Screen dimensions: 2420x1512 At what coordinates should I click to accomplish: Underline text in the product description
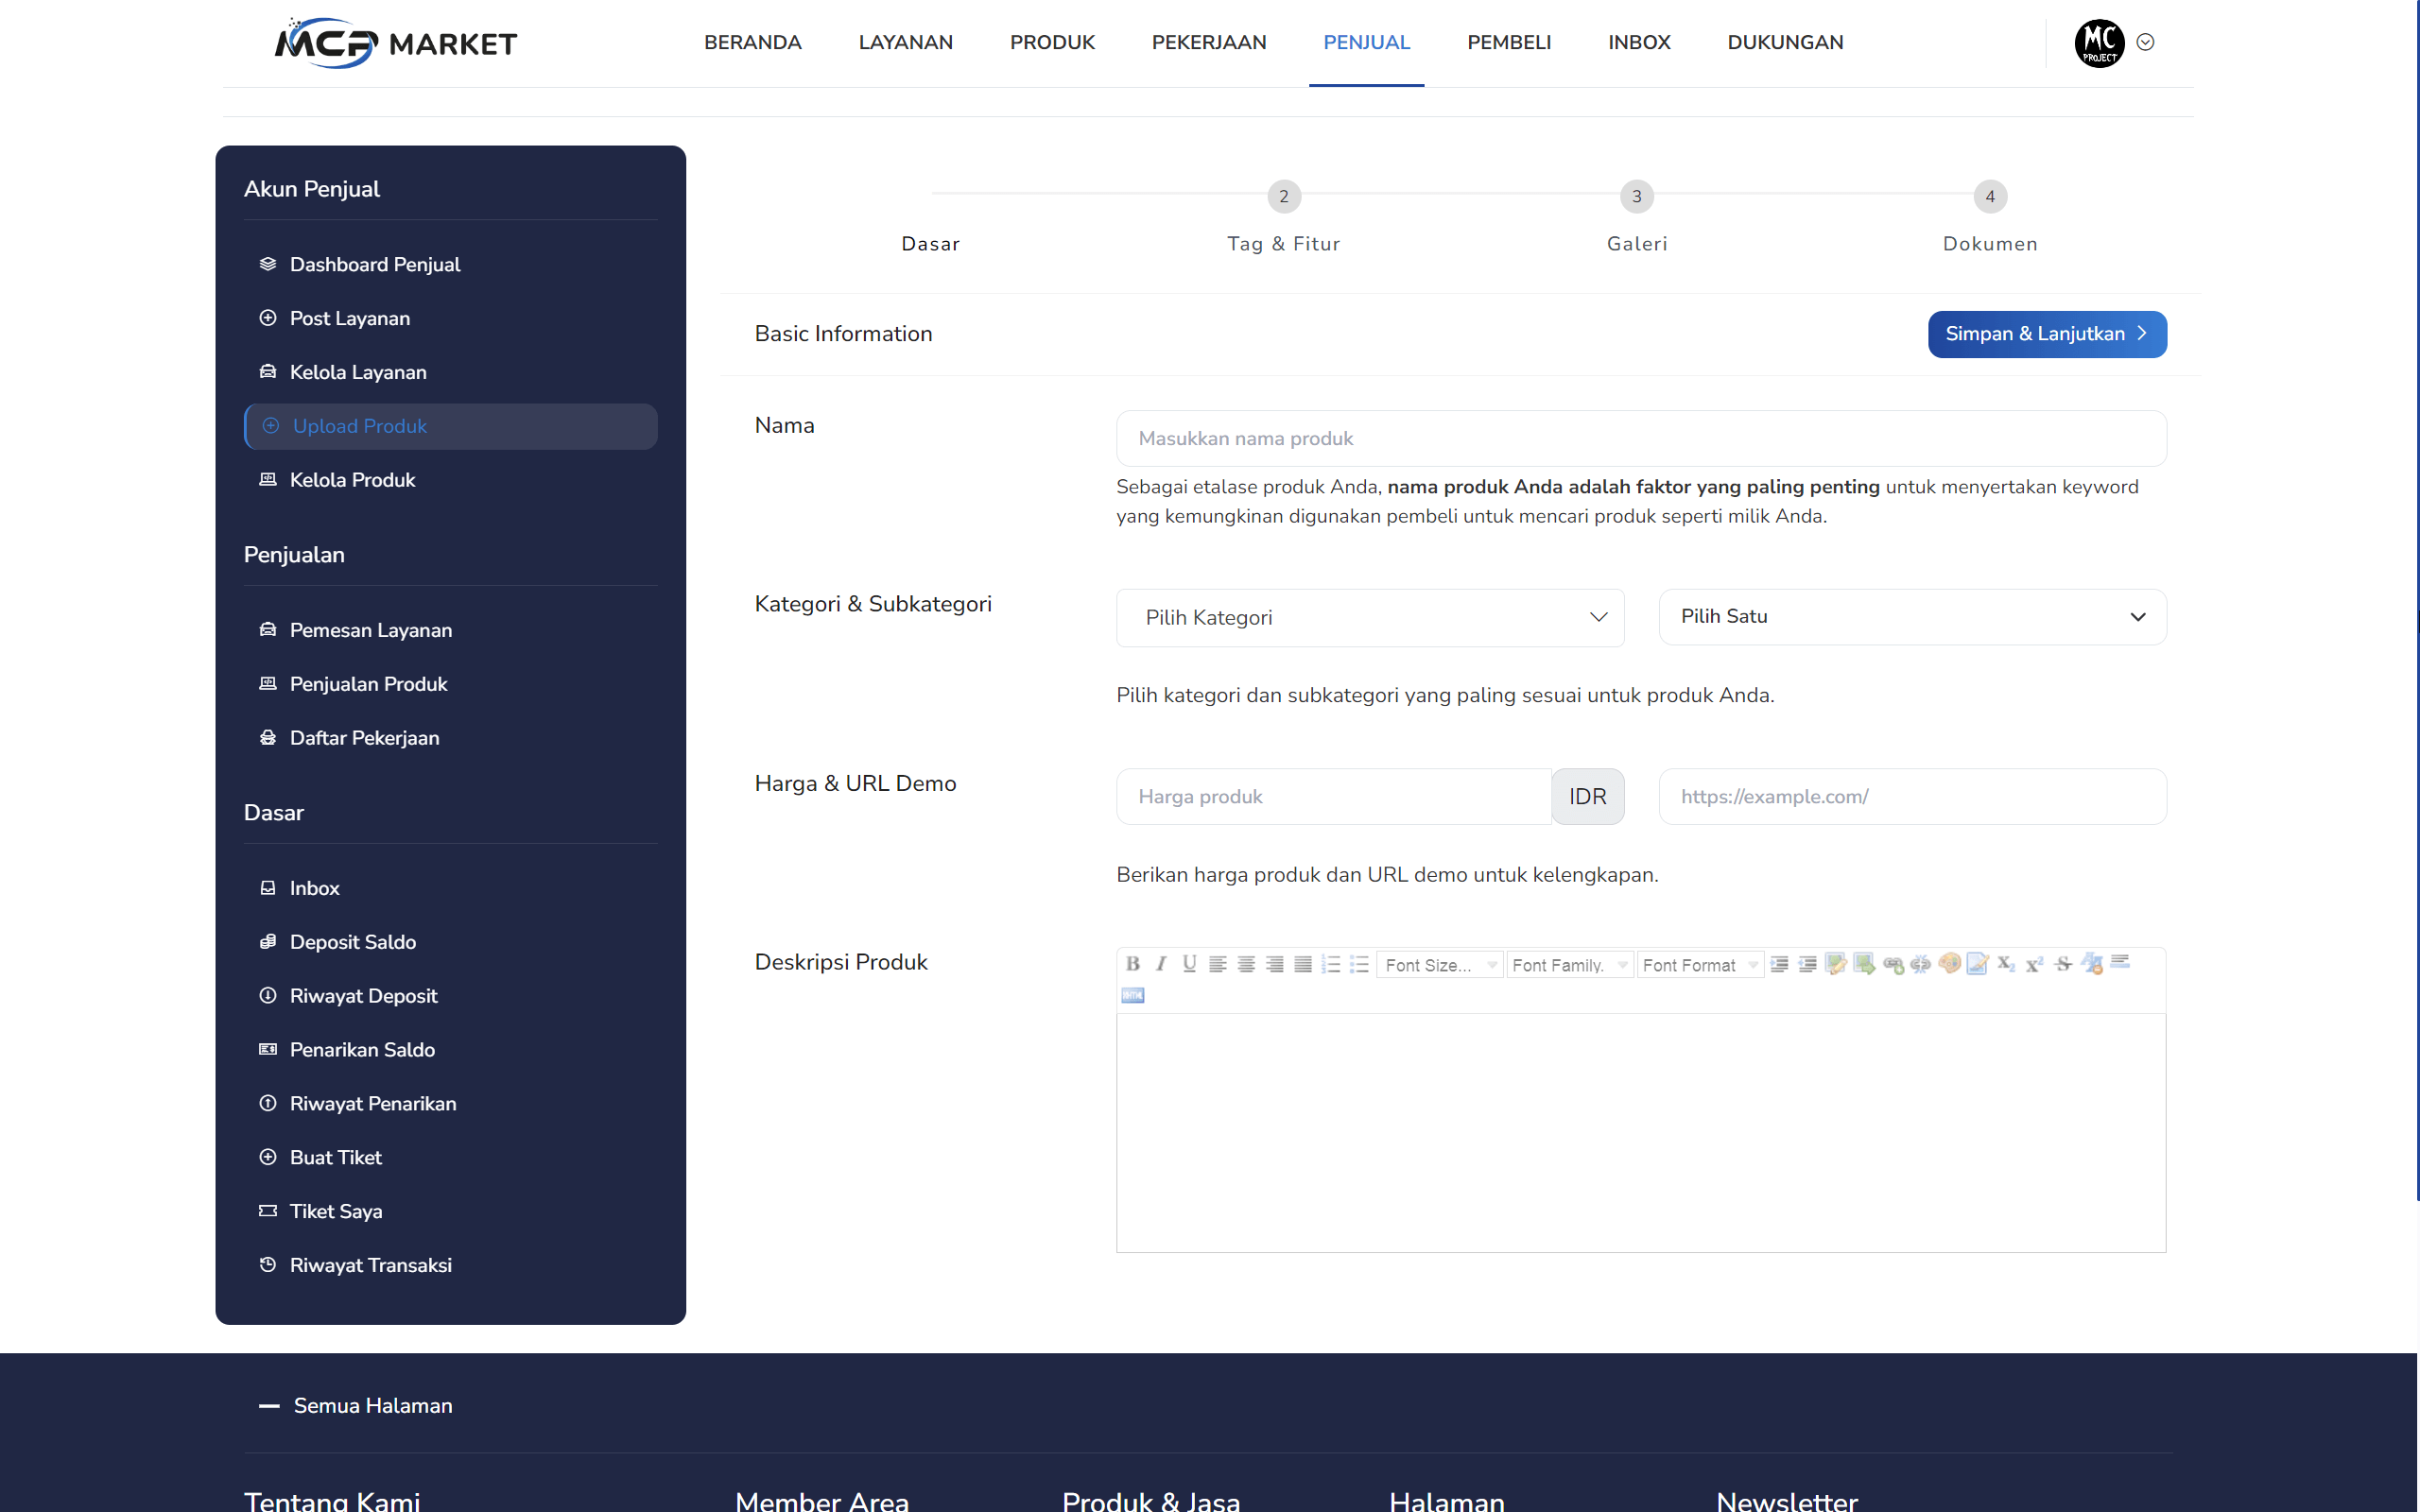(x=1190, y=964)
